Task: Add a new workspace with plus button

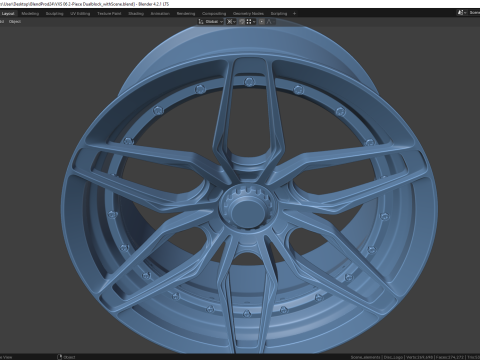Action: coord(294,14)
